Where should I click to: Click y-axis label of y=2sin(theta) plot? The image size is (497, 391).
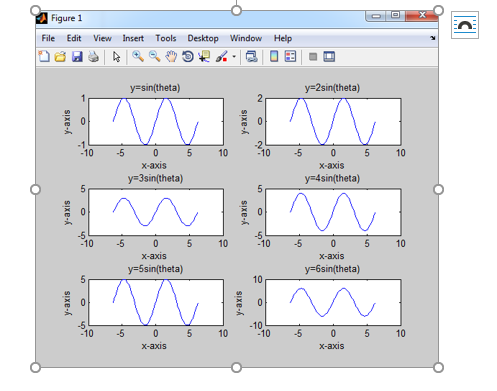pyautogui.click(x=244, y=122)
